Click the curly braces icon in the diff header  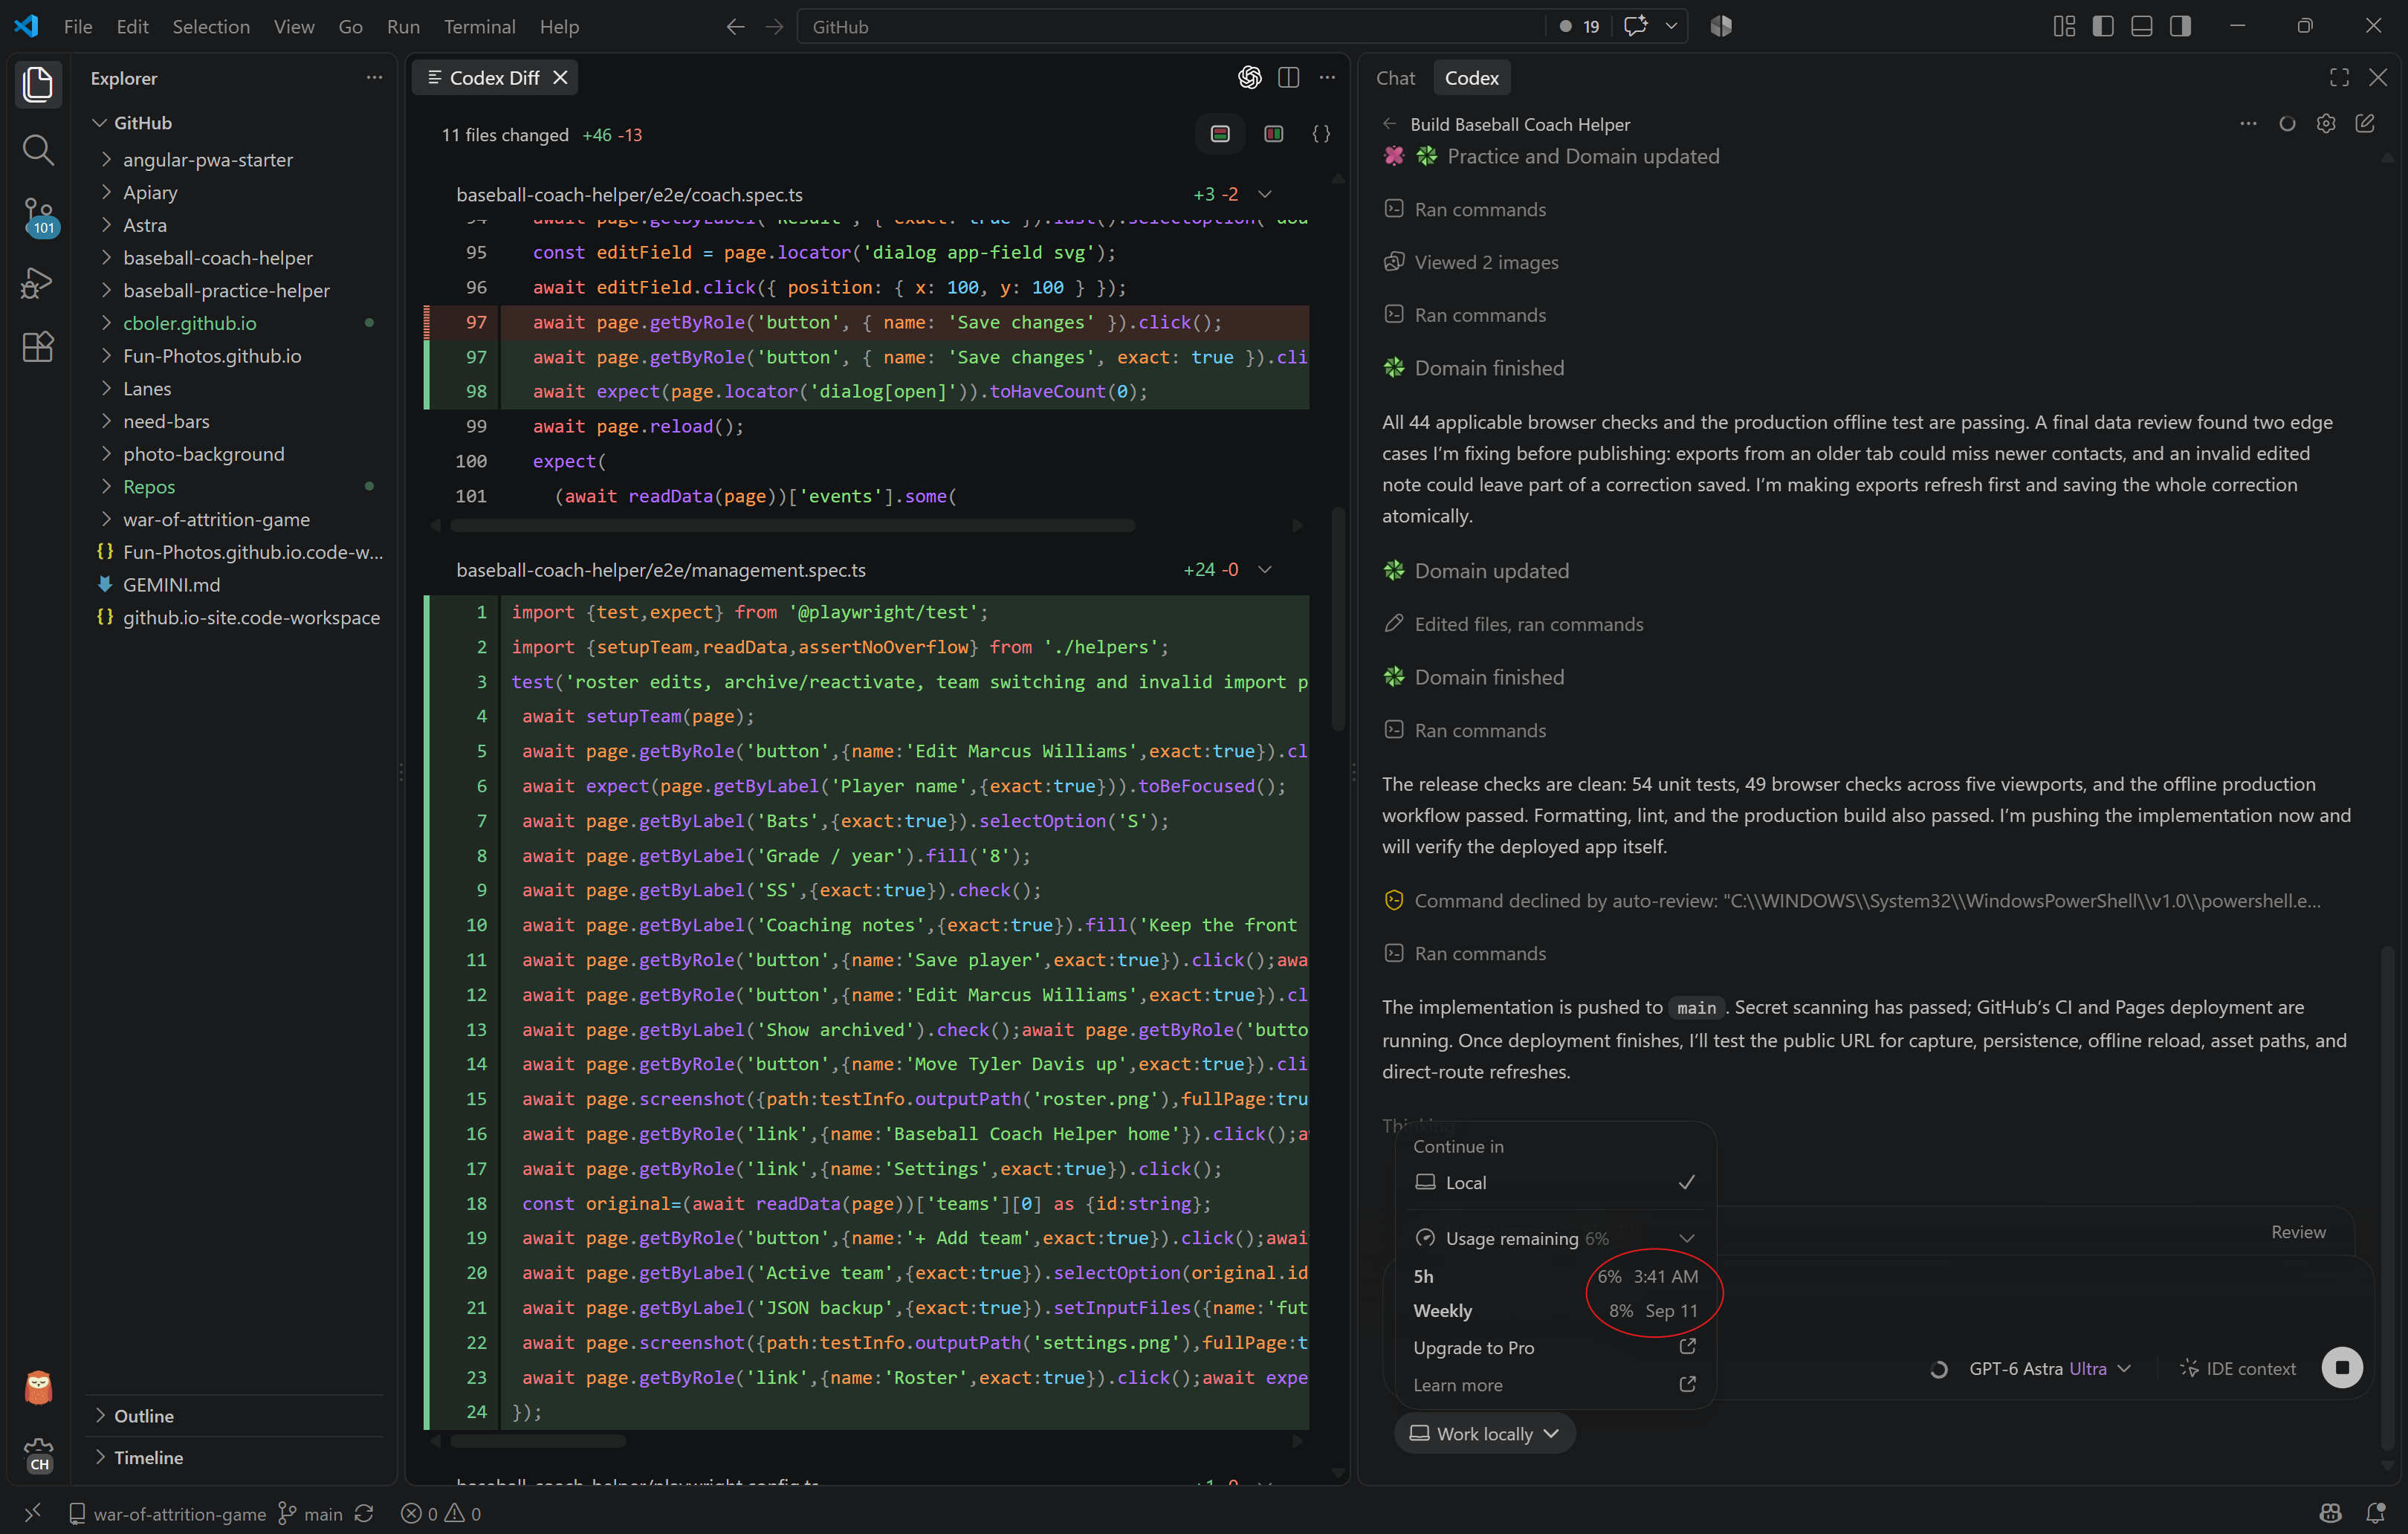[x=1321, y=134]
